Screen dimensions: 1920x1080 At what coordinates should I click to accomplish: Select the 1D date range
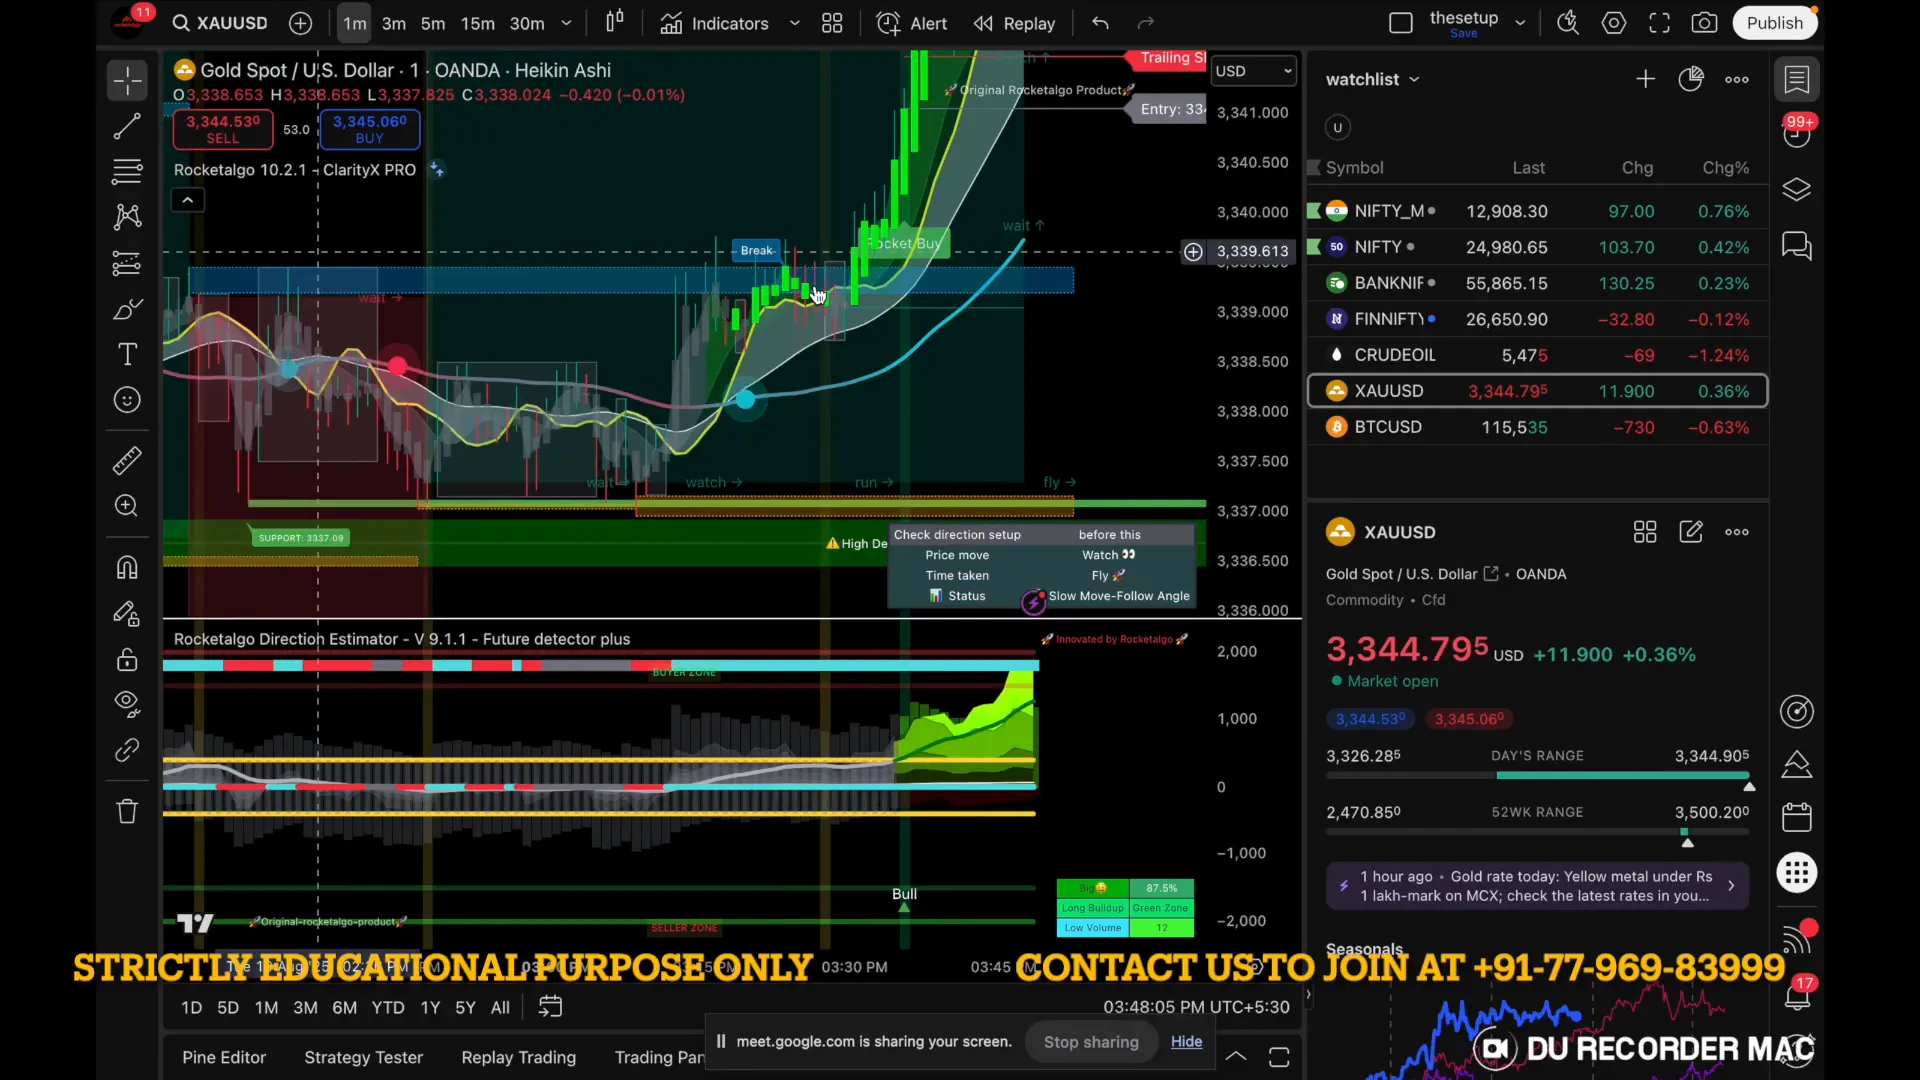(191, 1008)
